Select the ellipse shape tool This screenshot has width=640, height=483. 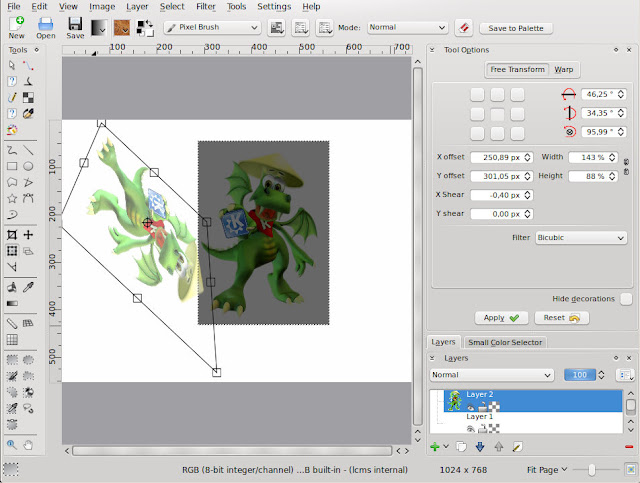coord(28,166)
